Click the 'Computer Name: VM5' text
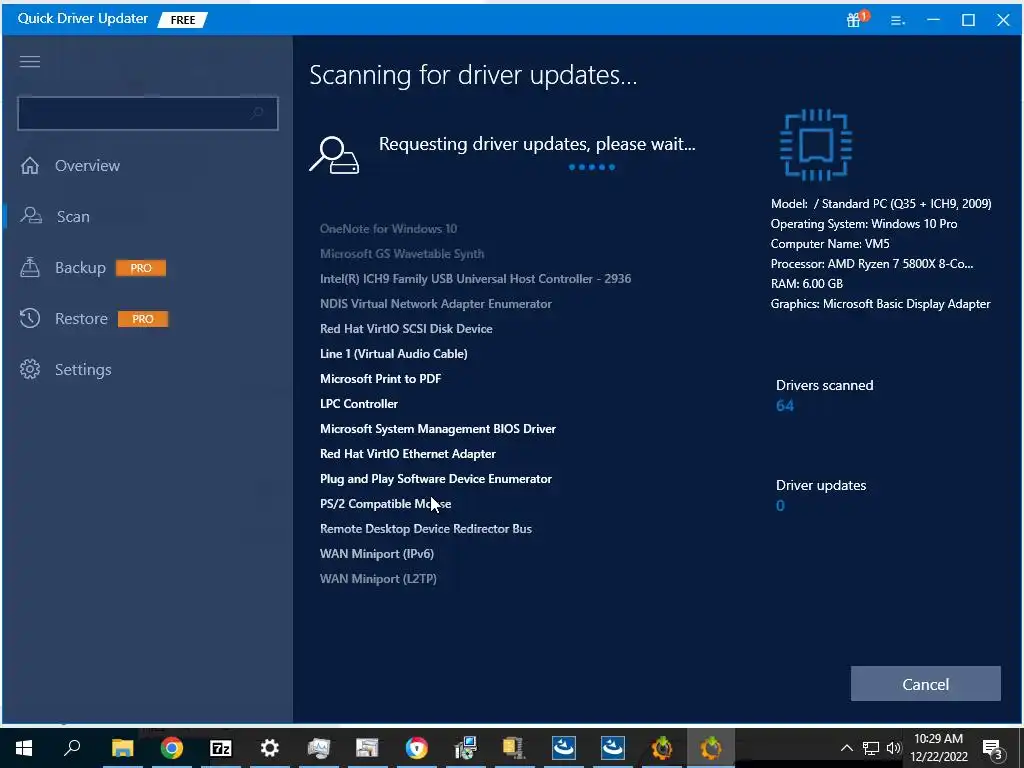Image resolution: width=1024 pixels, height=768 pixels. 830,244
